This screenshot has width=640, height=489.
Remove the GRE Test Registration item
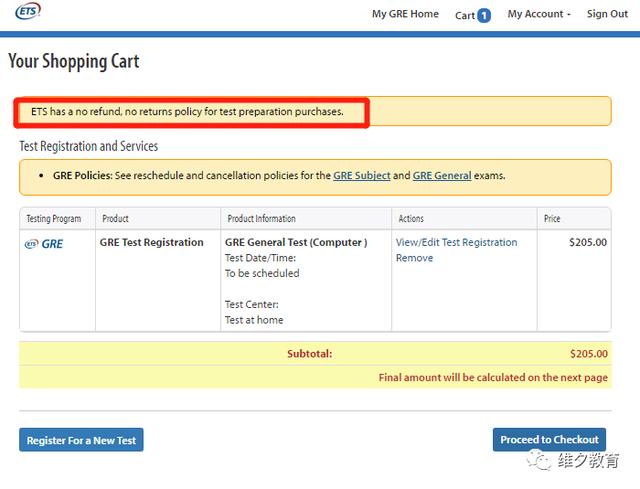414,258
